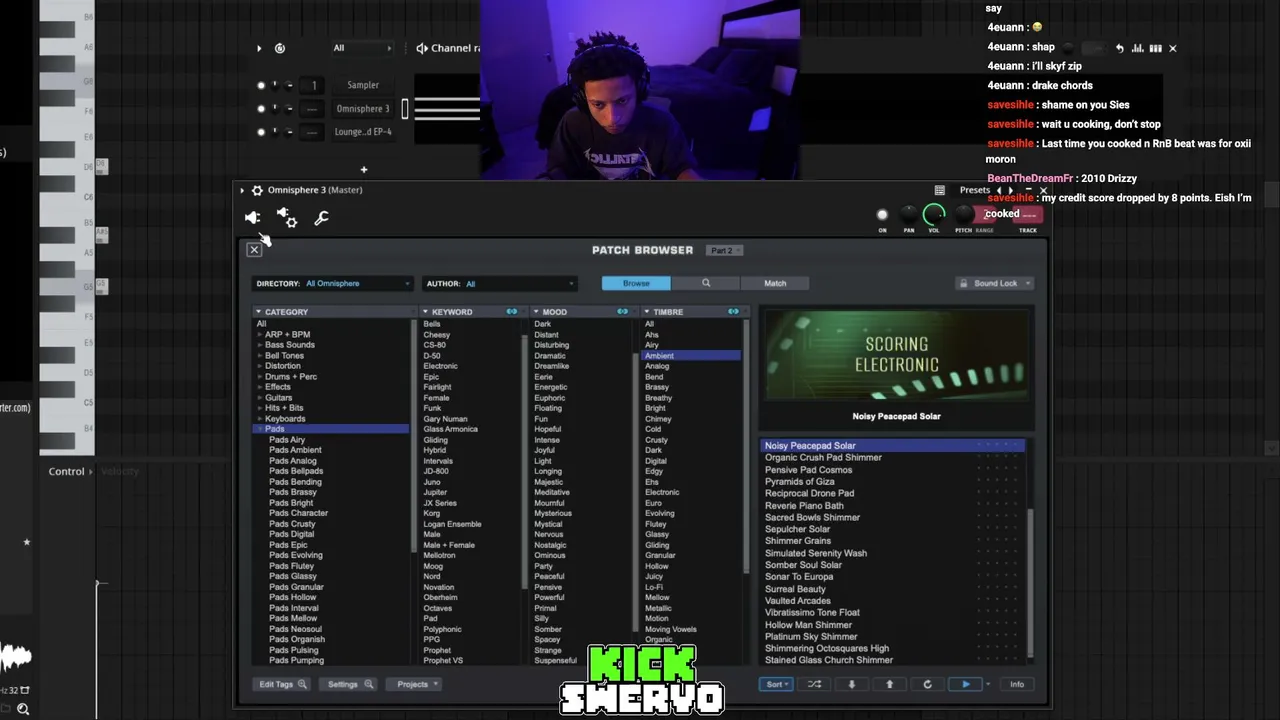The height and width of the screenshot is (720, 1280).
Task: Click the preset grid icon left of Presets
Action: click(940, 190)
